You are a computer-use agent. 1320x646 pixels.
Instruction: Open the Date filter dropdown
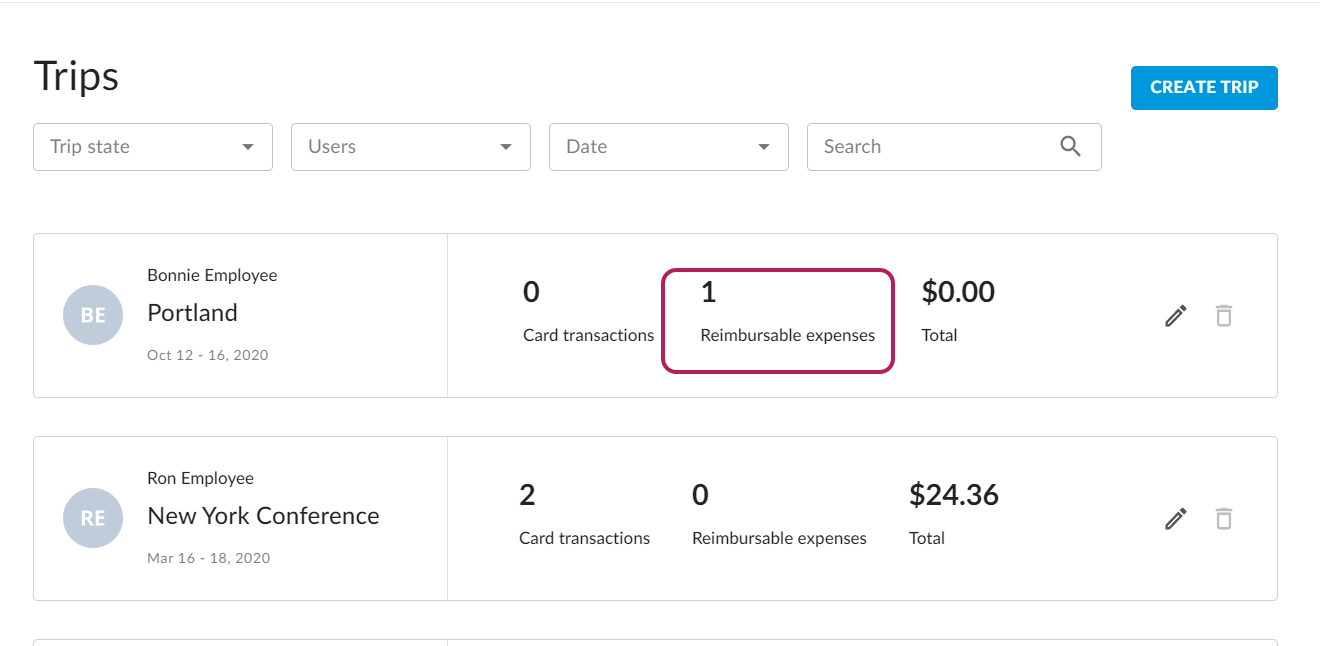(x=668, y=147)
